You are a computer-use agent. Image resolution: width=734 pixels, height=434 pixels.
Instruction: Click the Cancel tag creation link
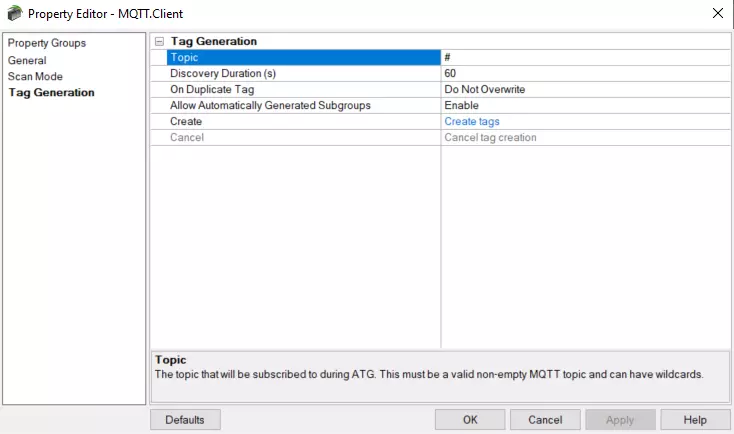coord(490,137)
